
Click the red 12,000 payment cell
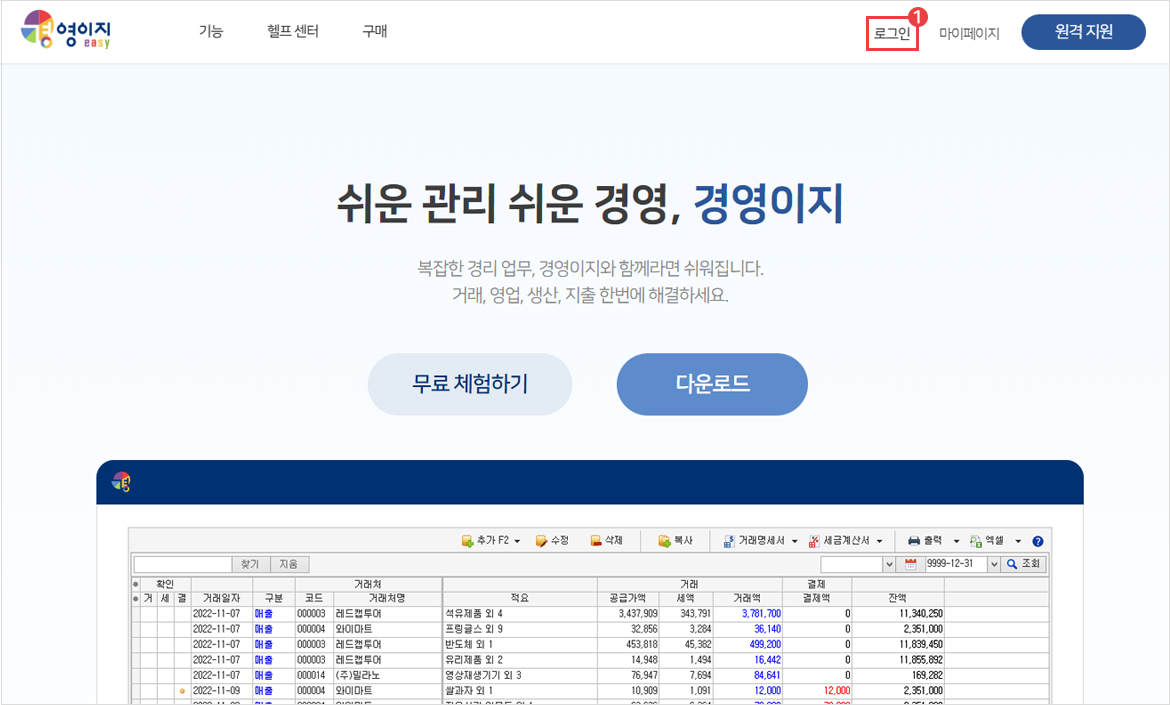(816, 691)
